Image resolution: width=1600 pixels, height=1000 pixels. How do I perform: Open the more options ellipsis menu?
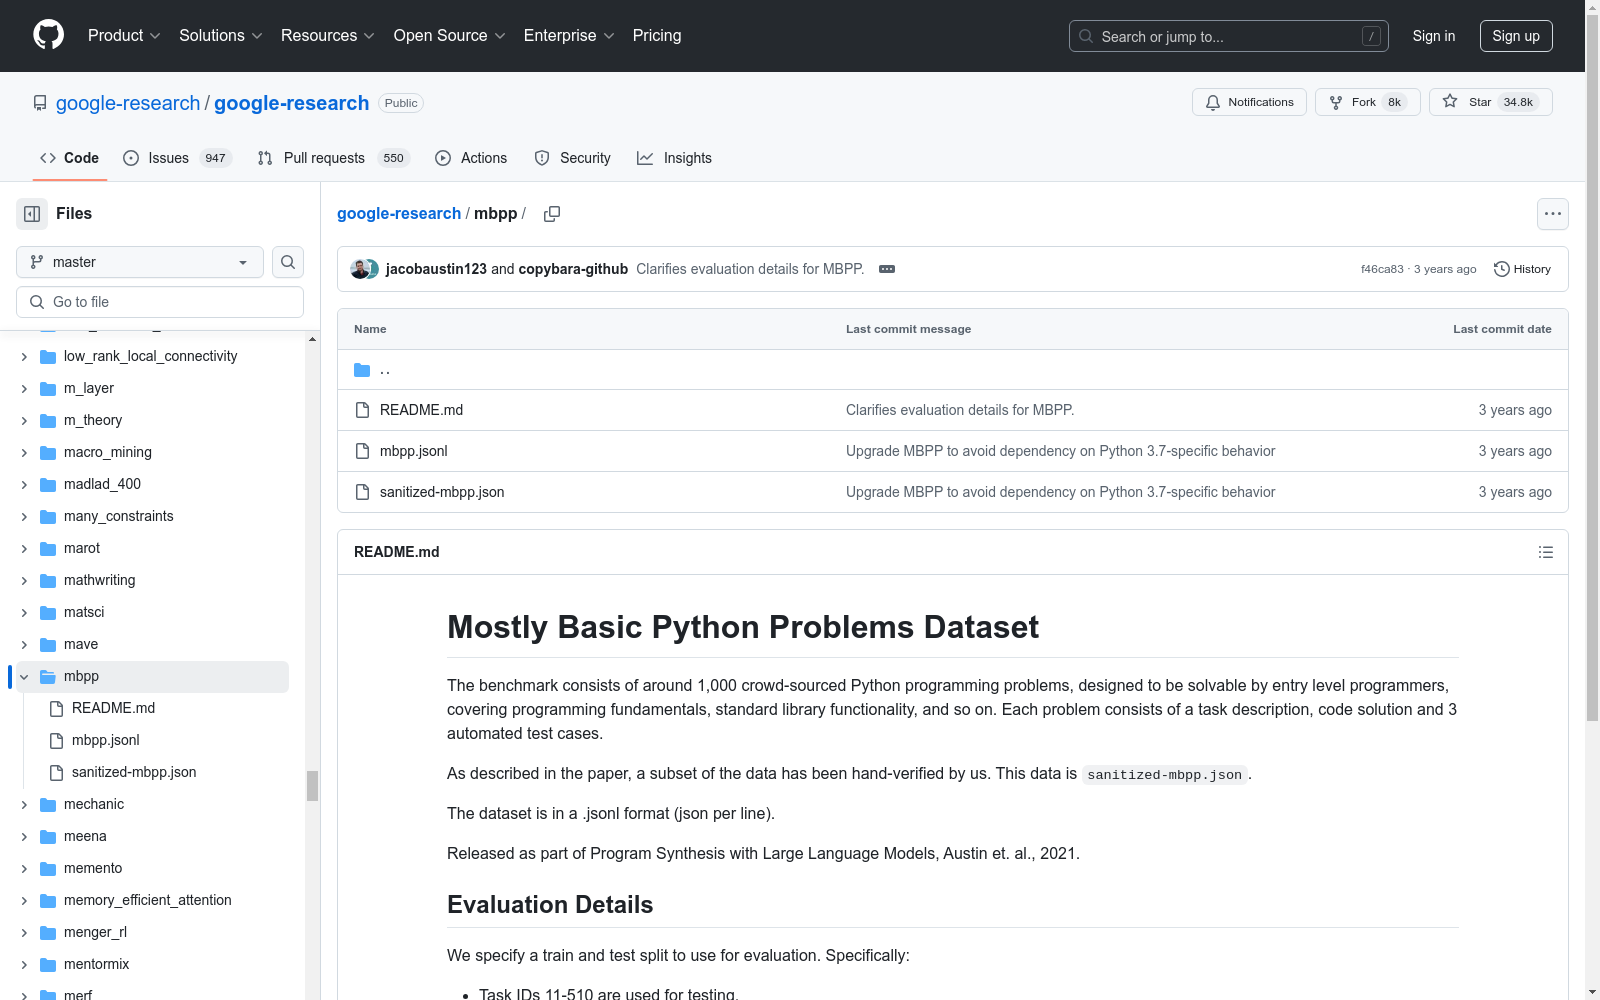tap(1552, 214)
